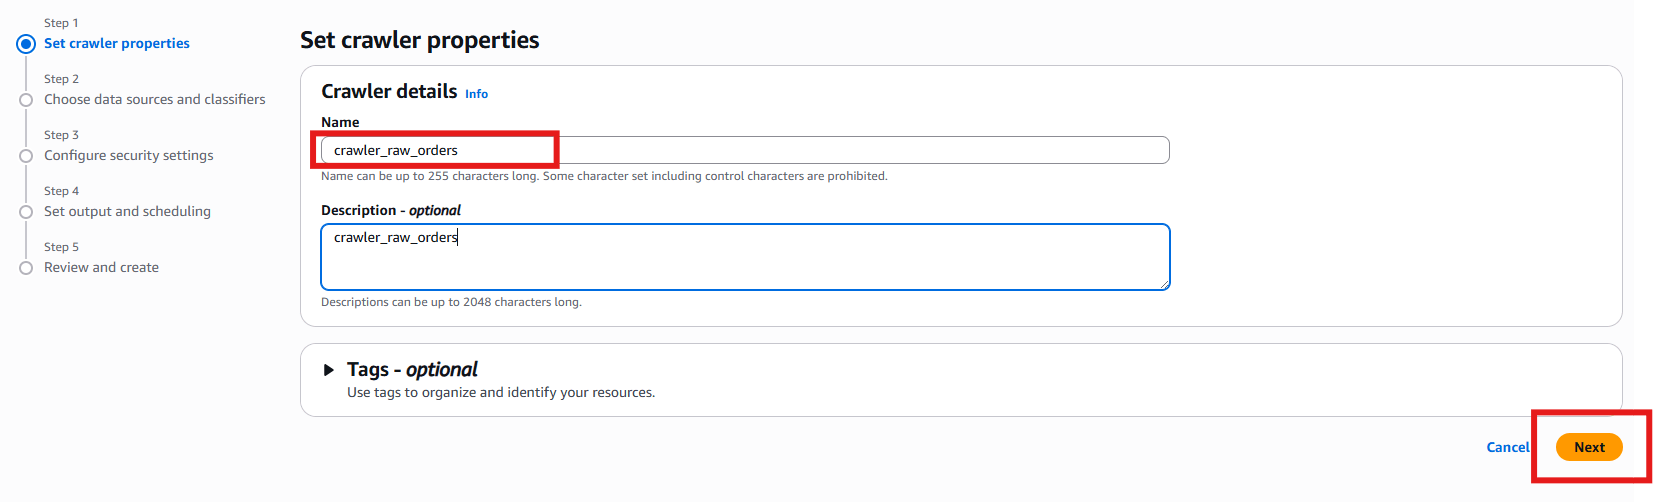Click the Tags - optional heading
Image resolution: width=1653 pixels, height=502 pixels.
(x=412, y=370)
